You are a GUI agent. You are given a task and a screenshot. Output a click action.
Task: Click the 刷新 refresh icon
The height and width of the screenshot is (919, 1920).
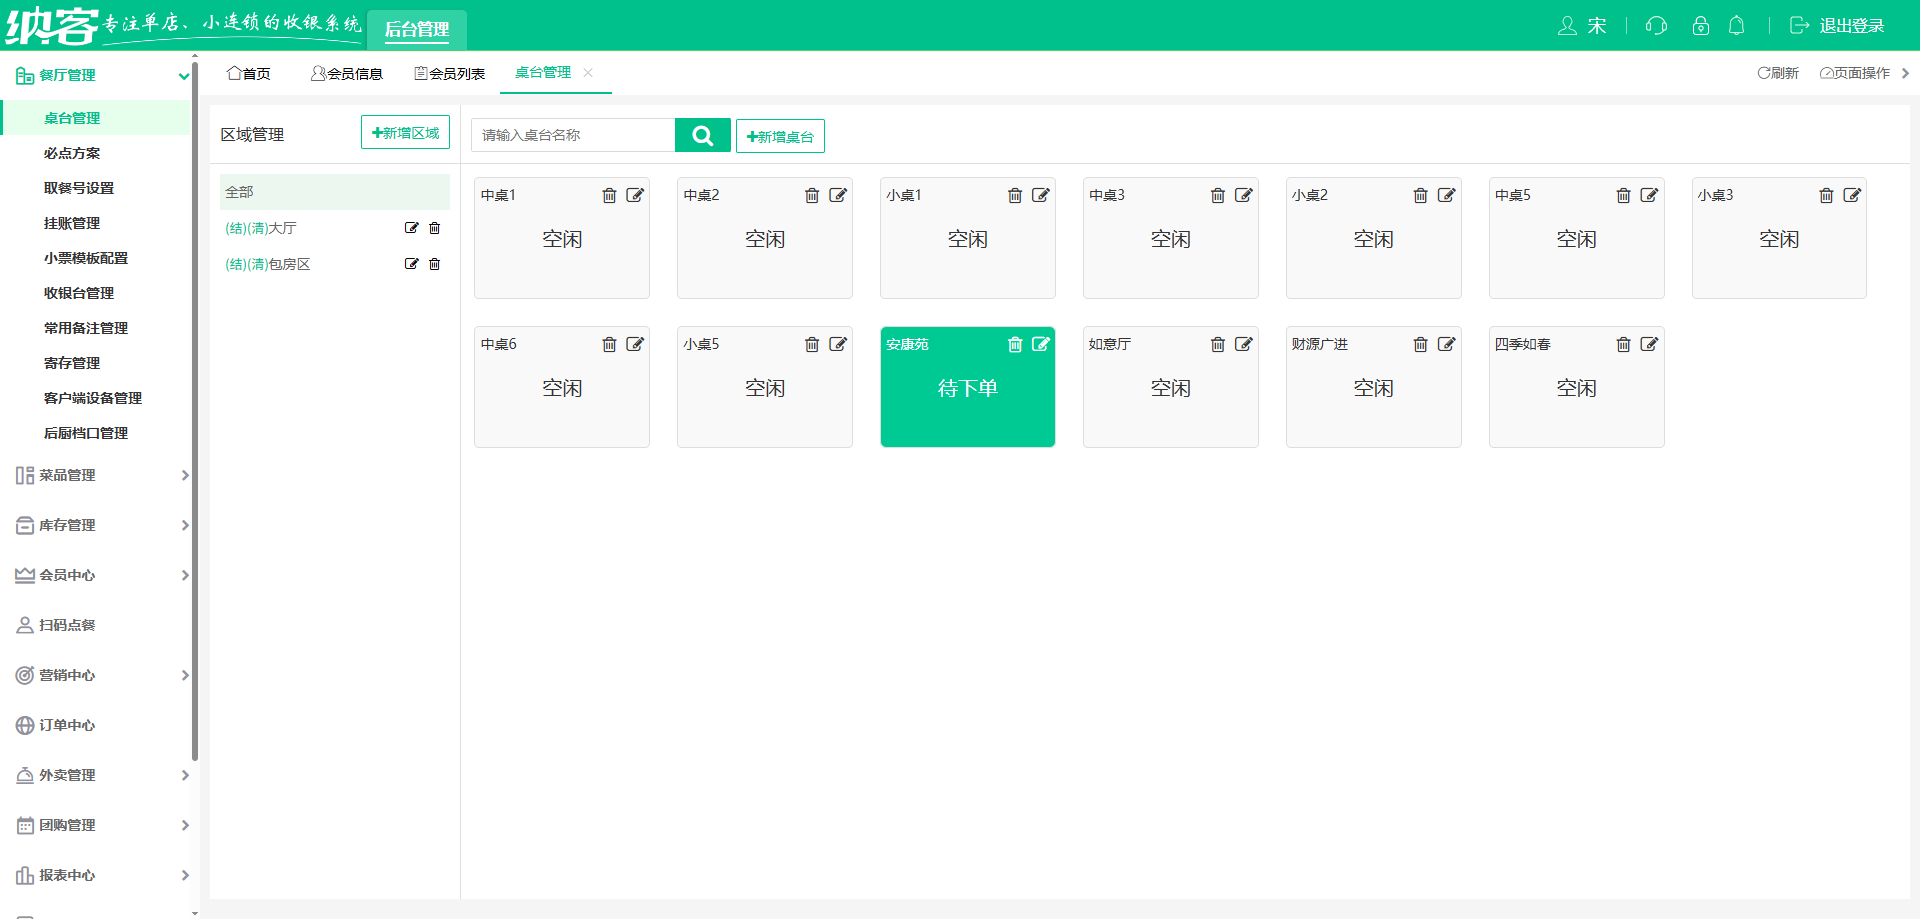pyautogui.click(x=1777, y=72)
